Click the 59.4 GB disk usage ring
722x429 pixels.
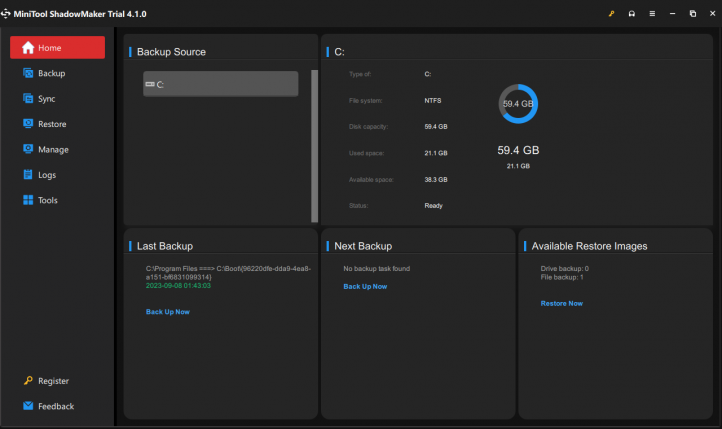click(518, 104)
